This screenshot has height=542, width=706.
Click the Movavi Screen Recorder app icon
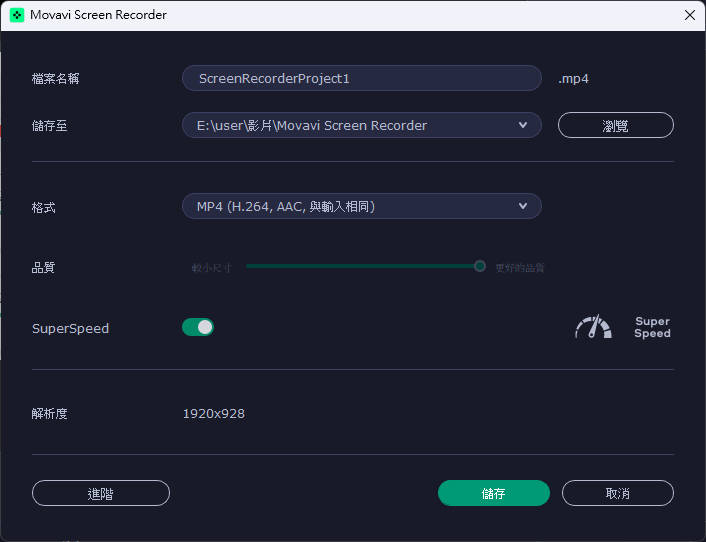coord(17,15)
